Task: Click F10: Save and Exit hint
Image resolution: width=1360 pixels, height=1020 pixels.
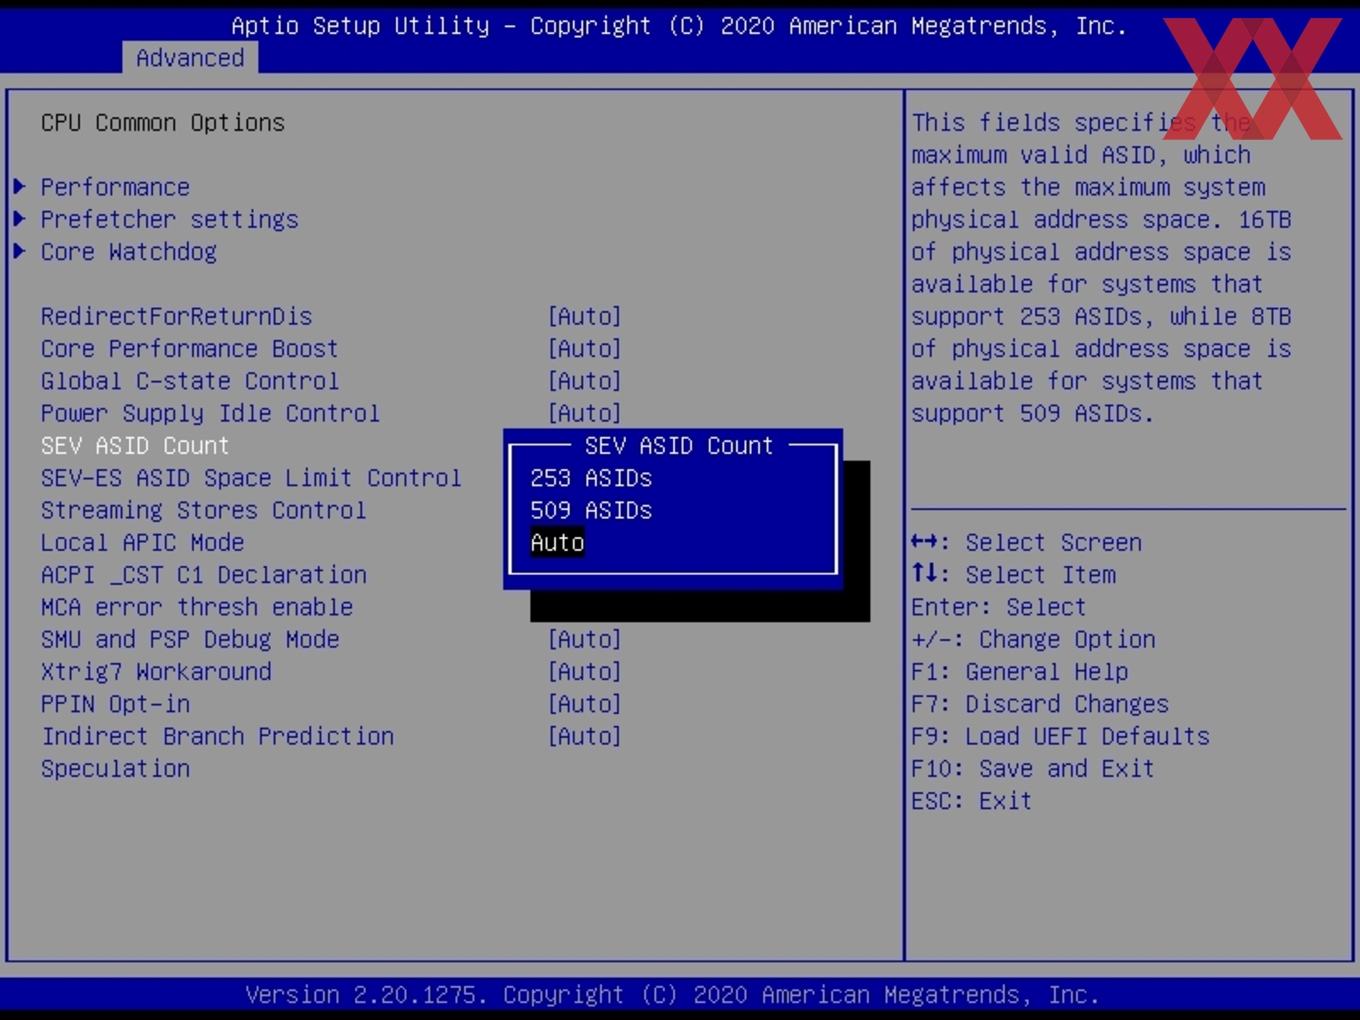Action: pos(1033,768)
